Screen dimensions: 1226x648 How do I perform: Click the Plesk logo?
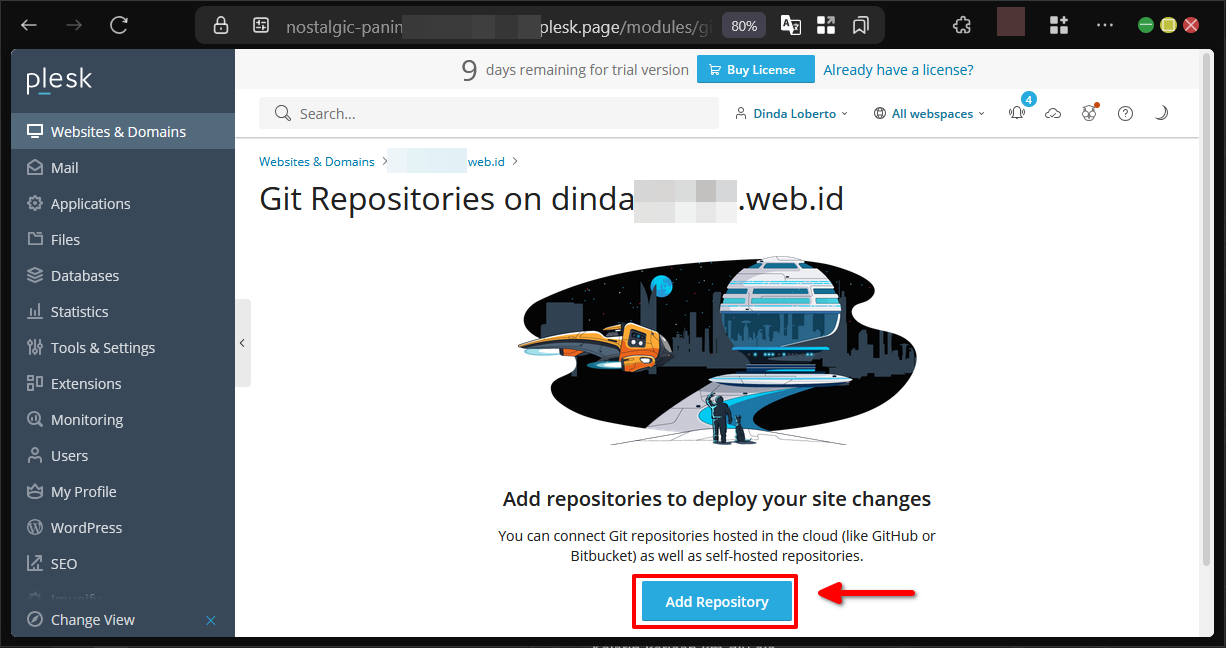(59, 80)
